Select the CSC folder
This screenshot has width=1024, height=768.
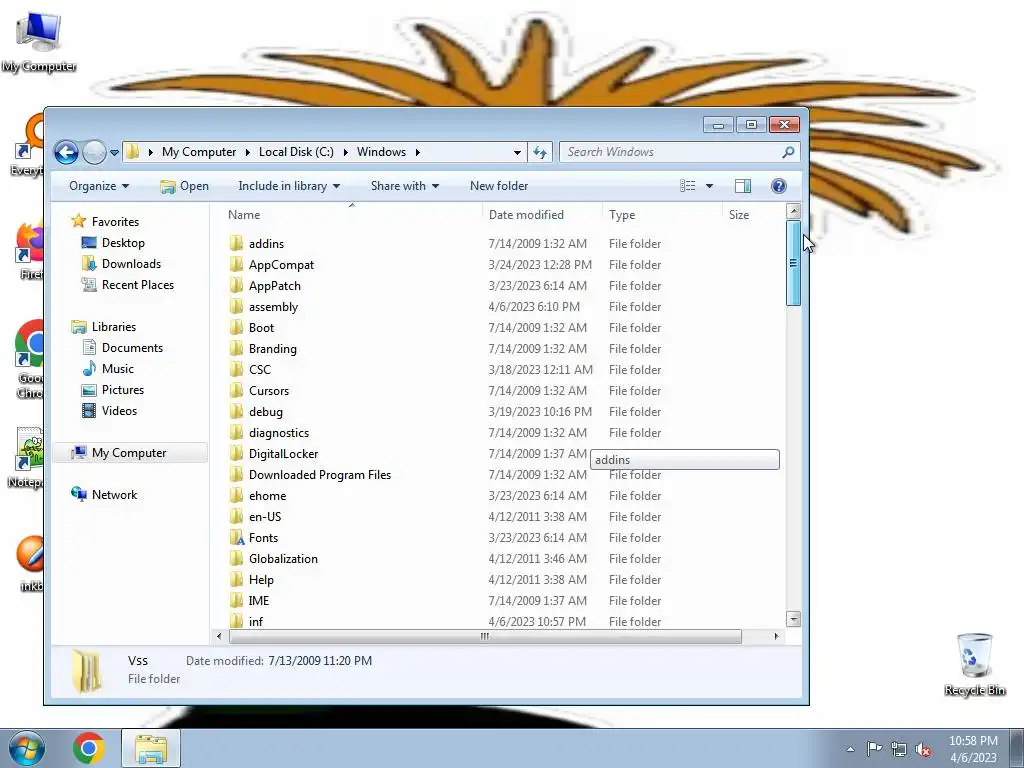pos(259,370)
